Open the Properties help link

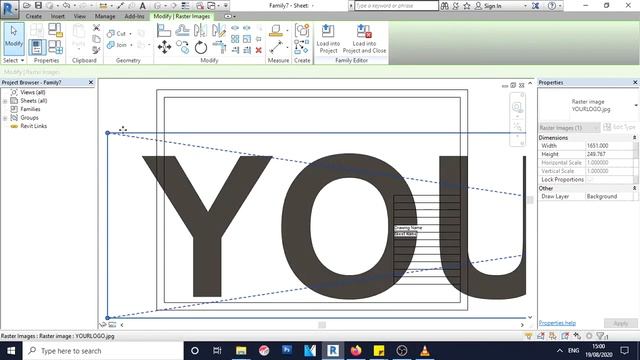[557, 323]
